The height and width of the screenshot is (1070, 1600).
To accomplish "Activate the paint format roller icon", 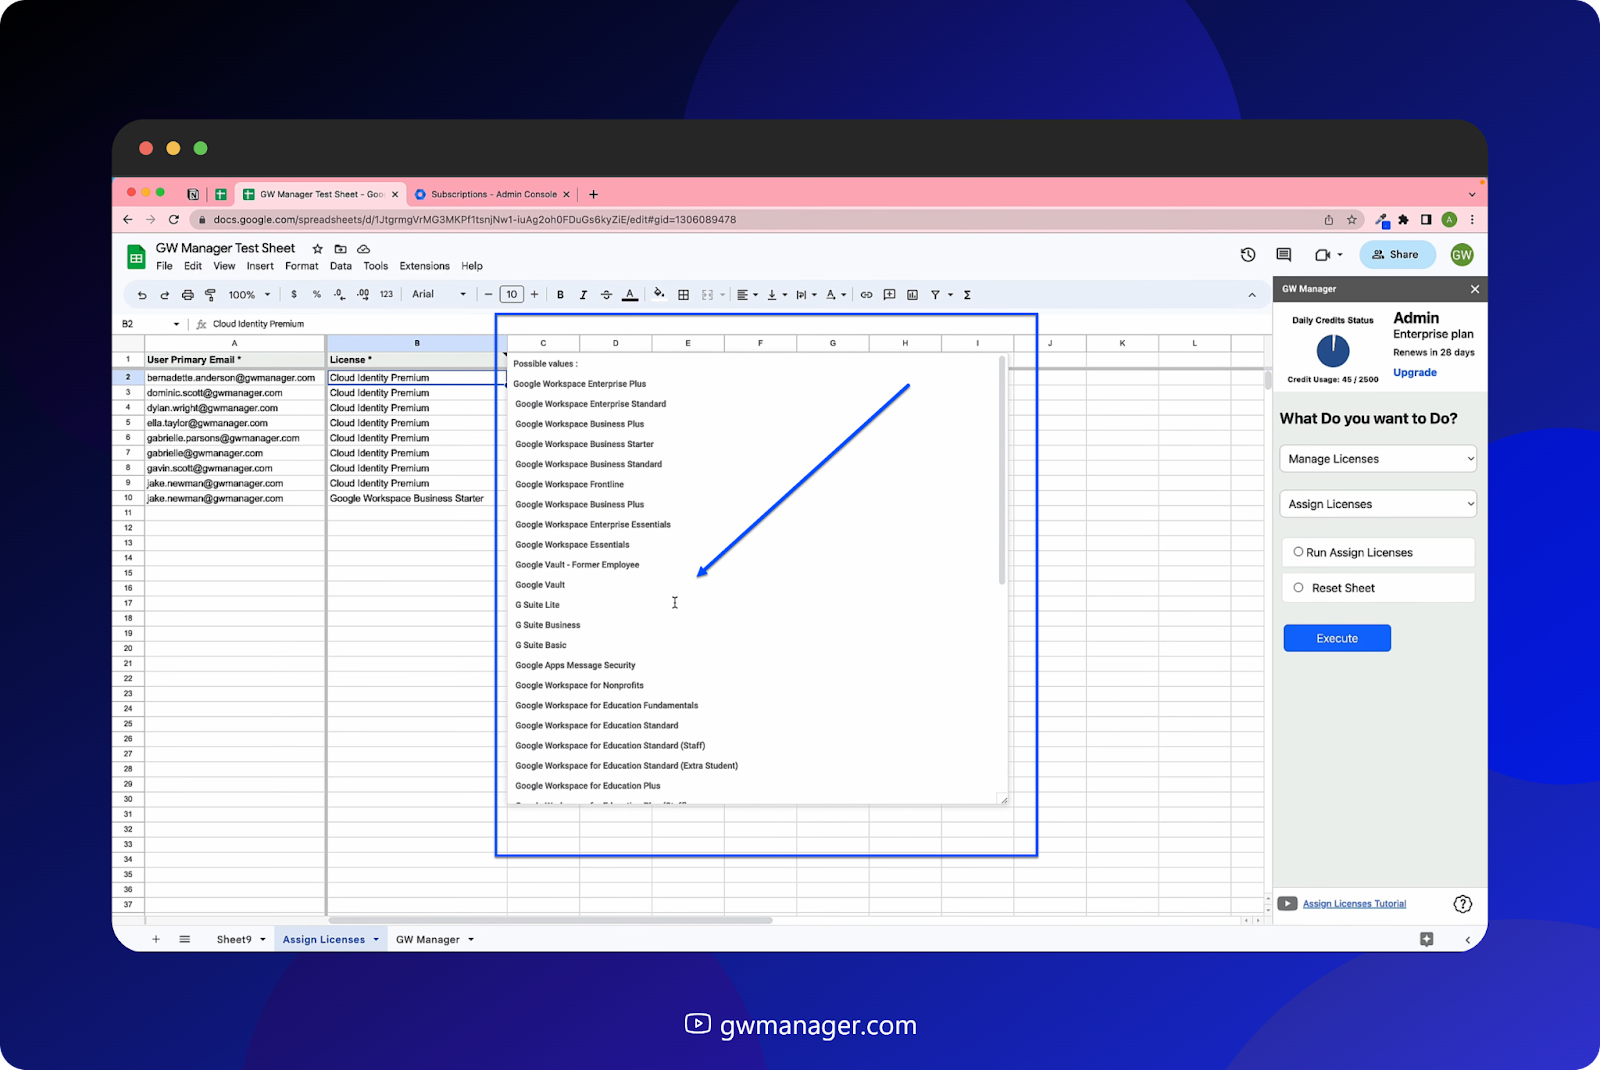I will point(210,295).
